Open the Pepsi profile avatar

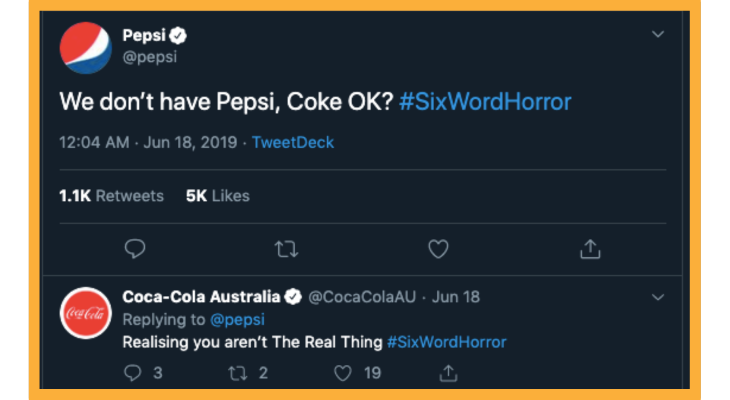pos(86,48)
